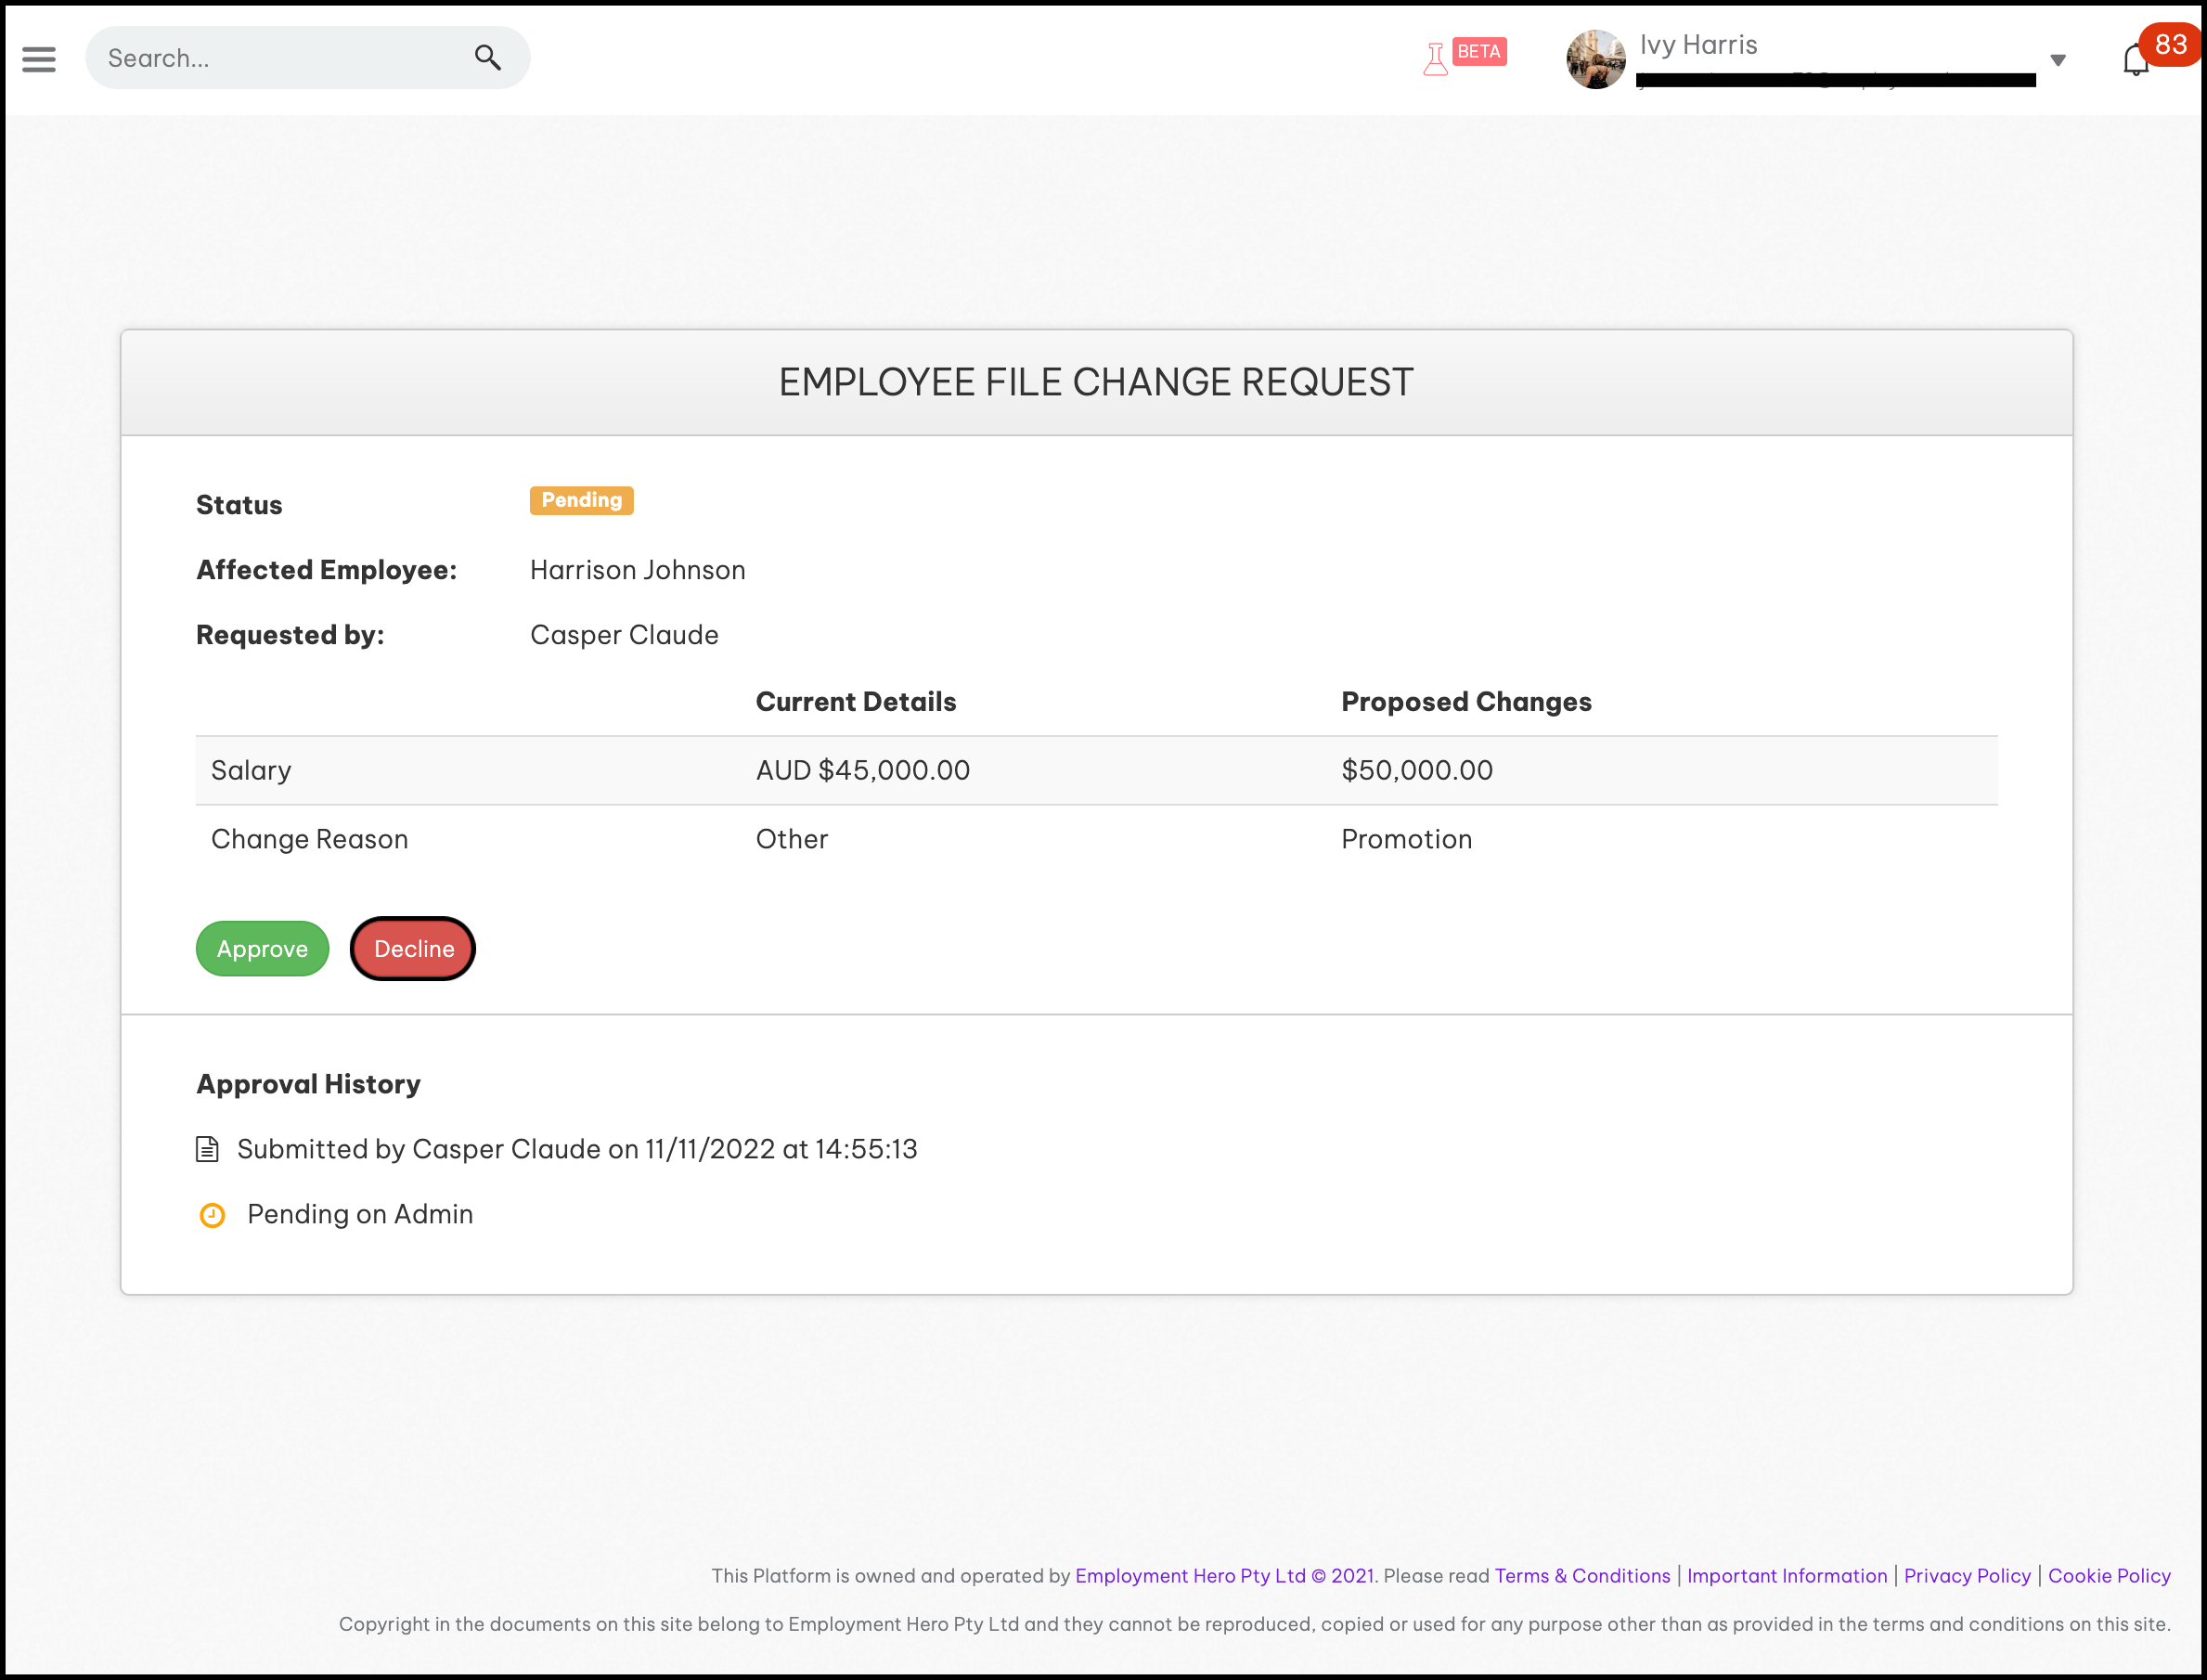Click the Ivy Harris user name
The height and width of the screenshot is (1680, 2207).
click(x=1698, y=45)
